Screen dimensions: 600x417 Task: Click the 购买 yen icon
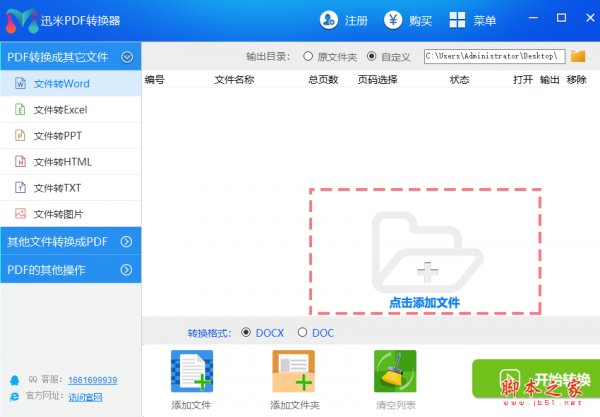pyautogui.click(x=393, y=20)
